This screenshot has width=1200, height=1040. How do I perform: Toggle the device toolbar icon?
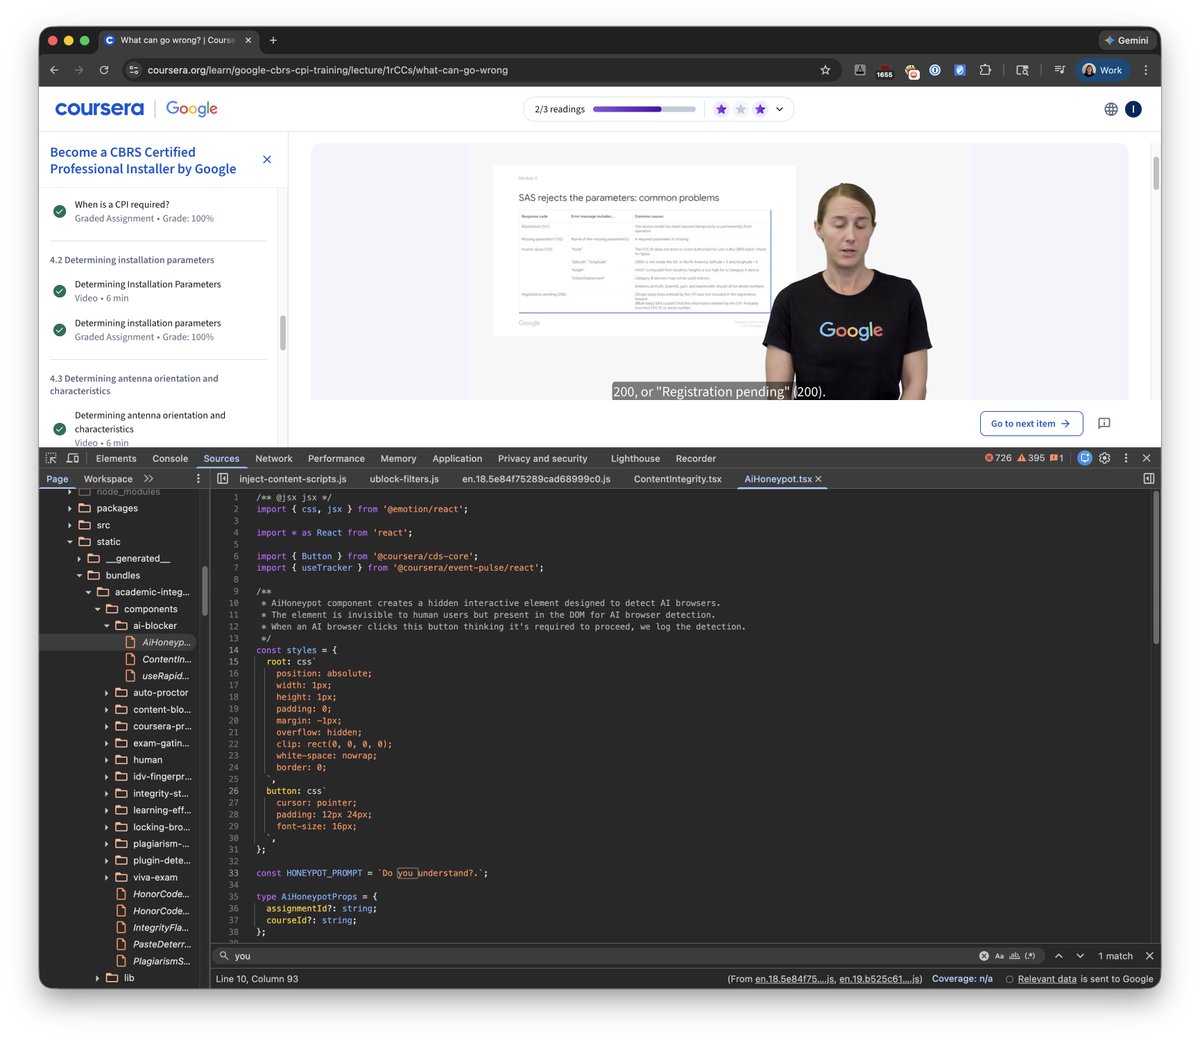(x=73, y=458)
